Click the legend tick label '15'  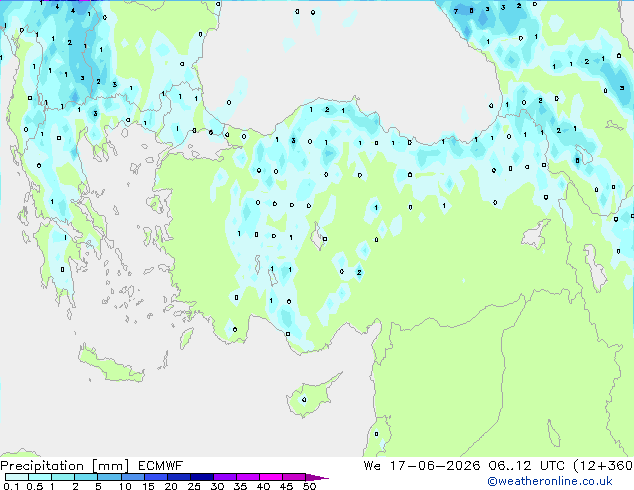click(148, 486)
